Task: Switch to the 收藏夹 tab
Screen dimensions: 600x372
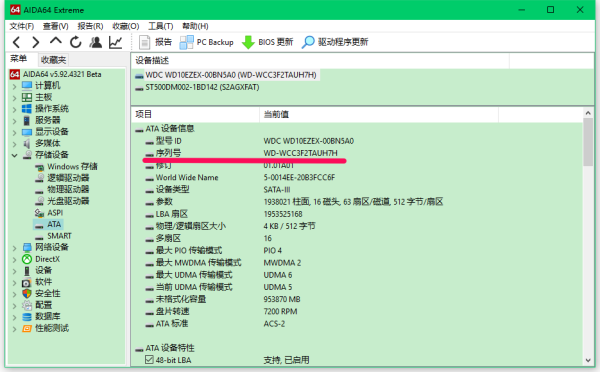Action: pos(54,60)
